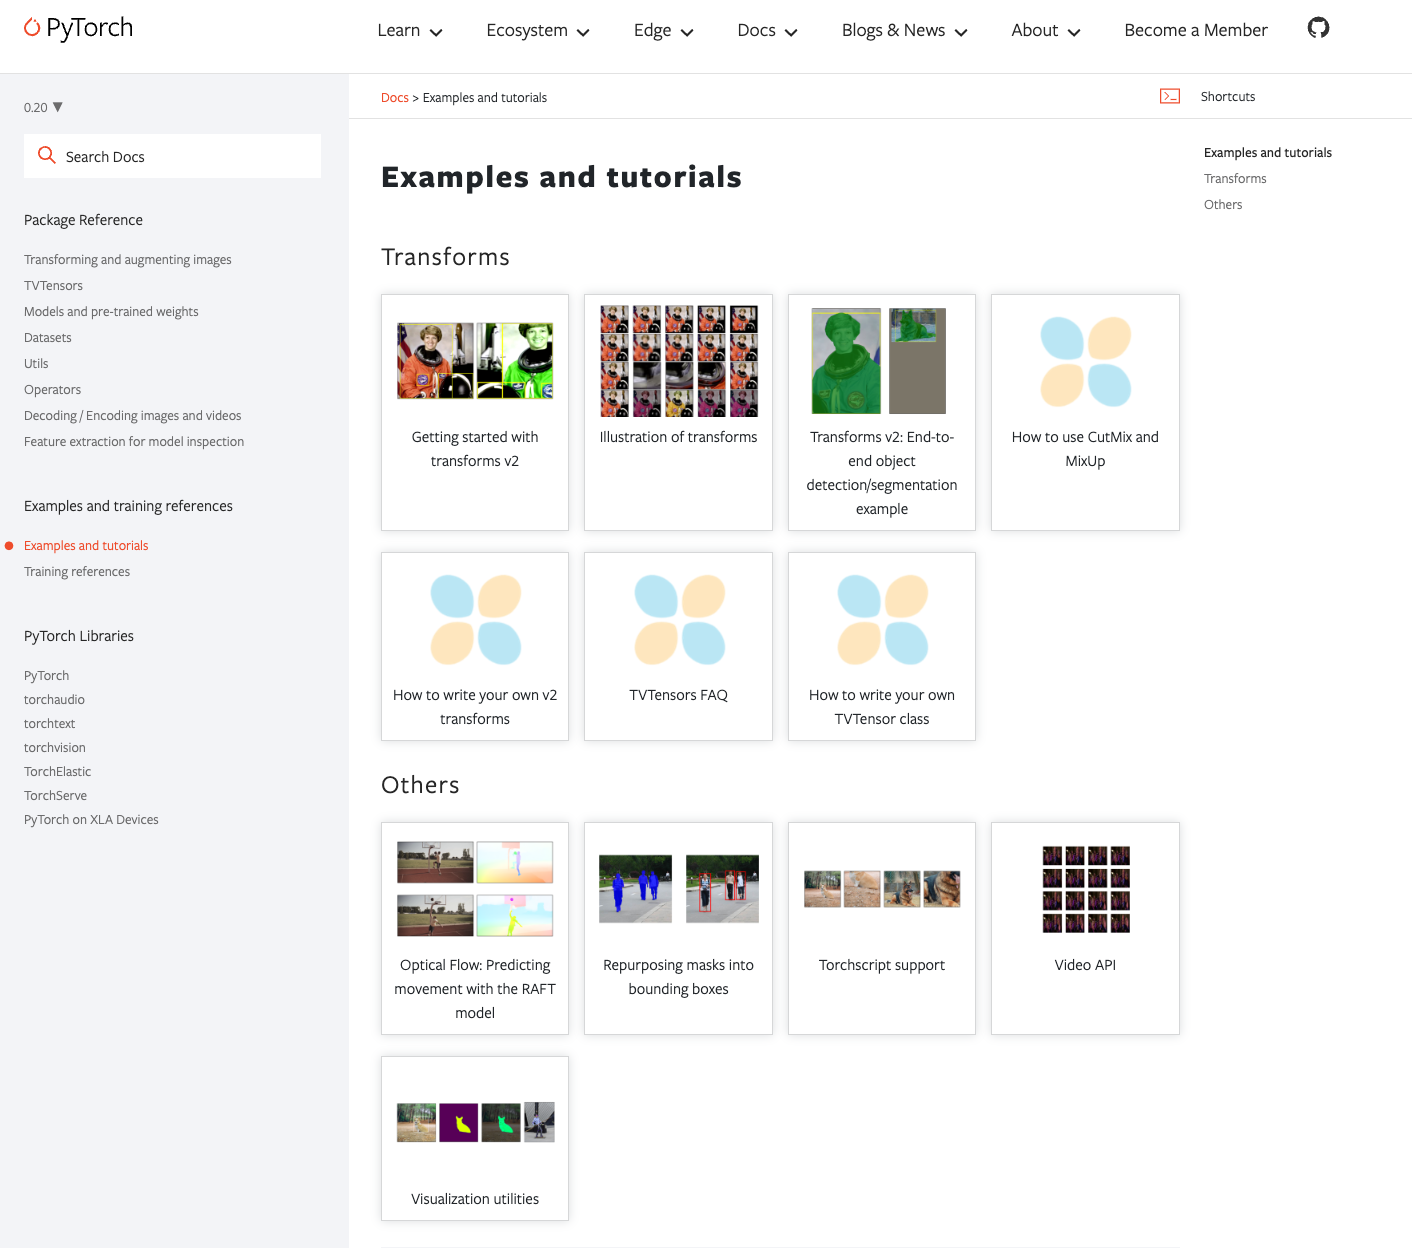
Task: Open Torchscript support thumbnail
Action: 882,889
